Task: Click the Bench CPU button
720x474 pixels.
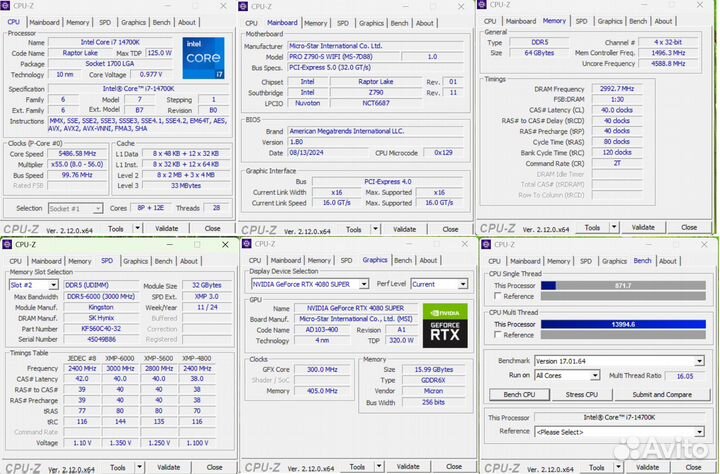Action: (519, 395)
